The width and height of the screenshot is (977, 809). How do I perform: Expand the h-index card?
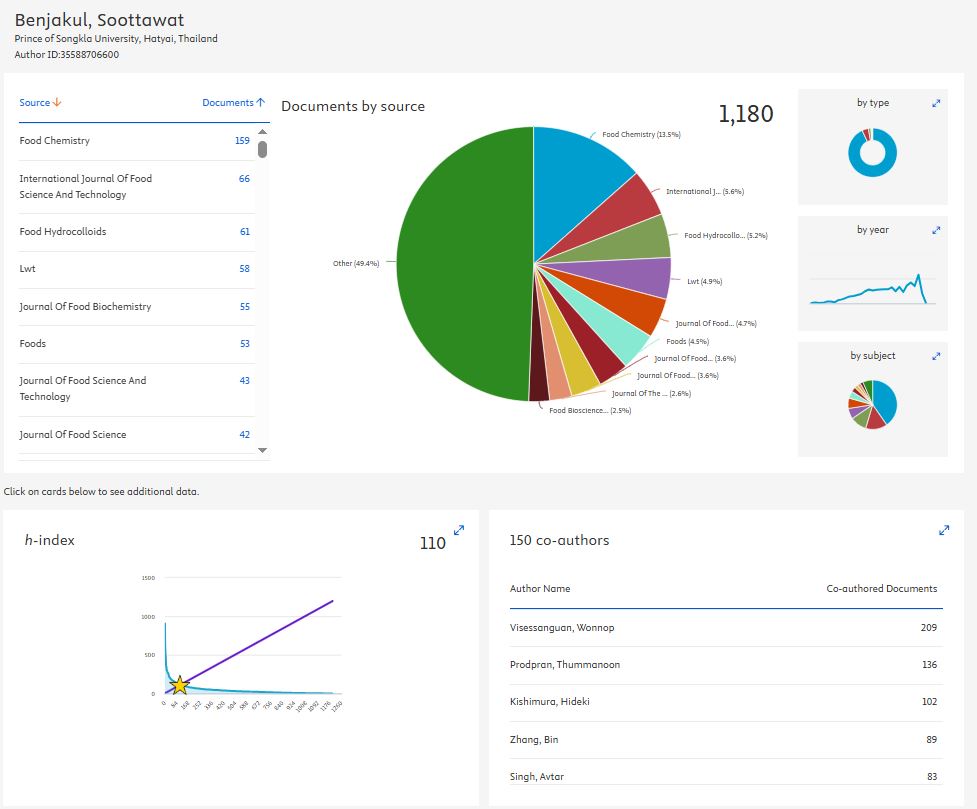[459, 530]
